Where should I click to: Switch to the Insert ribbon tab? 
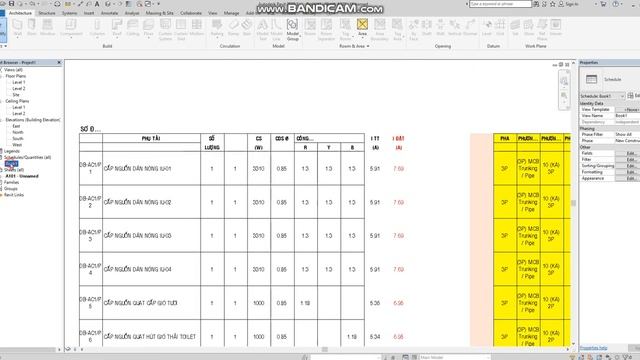point(89,13)
